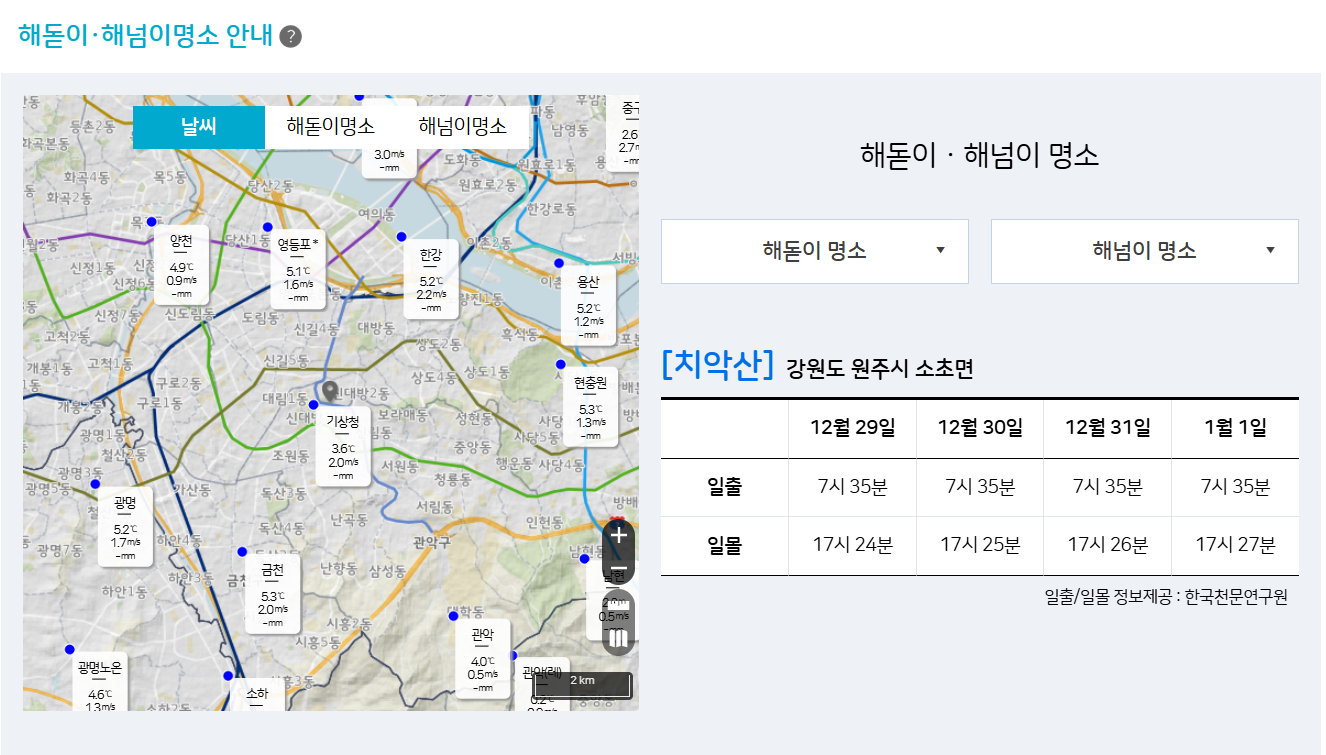Screen dimensions: 1326x755
Task: Open the map style selector icon
Action: click(619, 637)
